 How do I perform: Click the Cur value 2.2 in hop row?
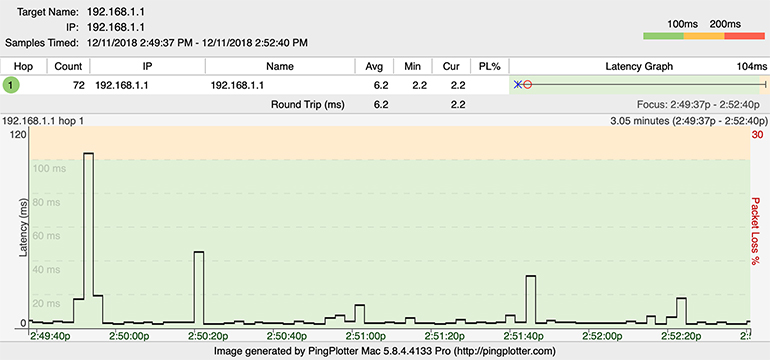[458, 85]
